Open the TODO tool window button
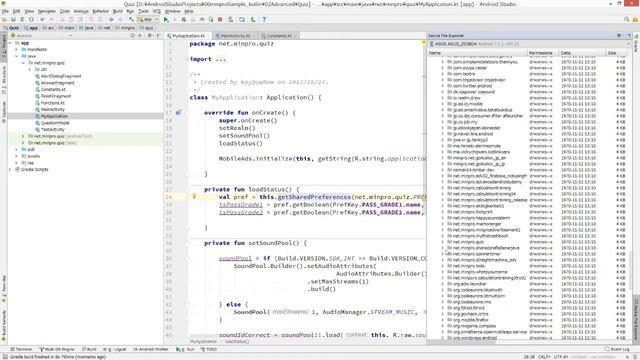The image size is (640, 360). tap(209, 349)
